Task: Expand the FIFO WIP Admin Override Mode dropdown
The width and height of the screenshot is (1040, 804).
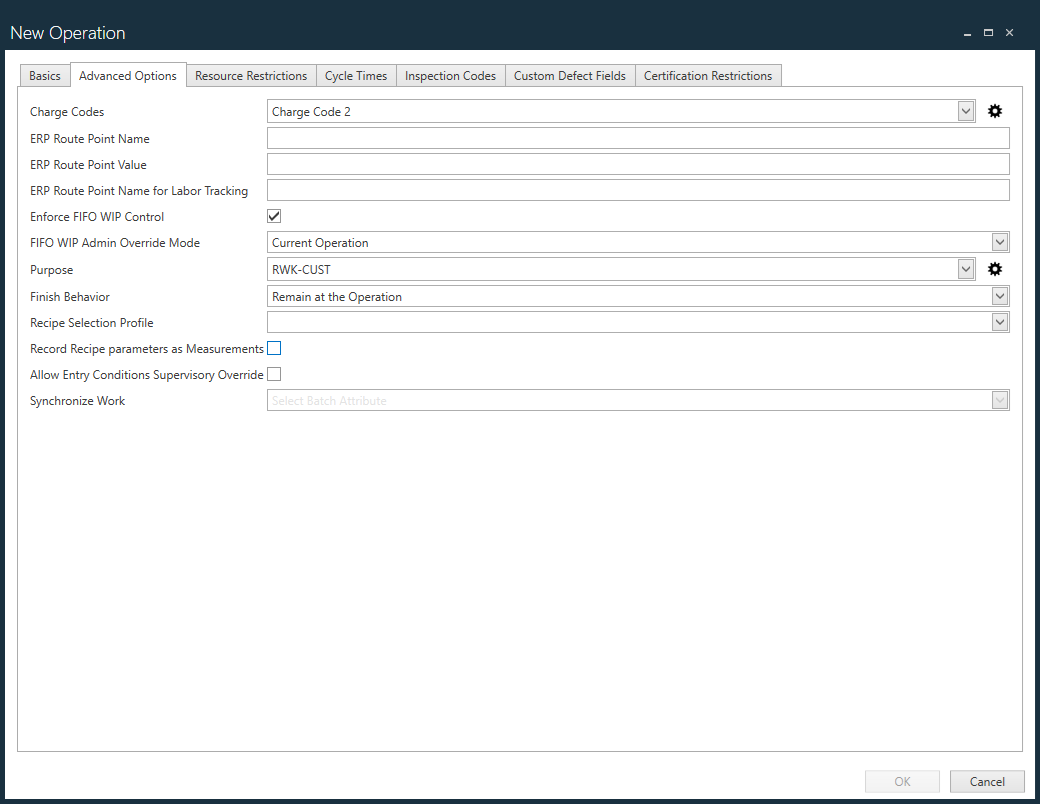Action: (x=1000, y=241)
